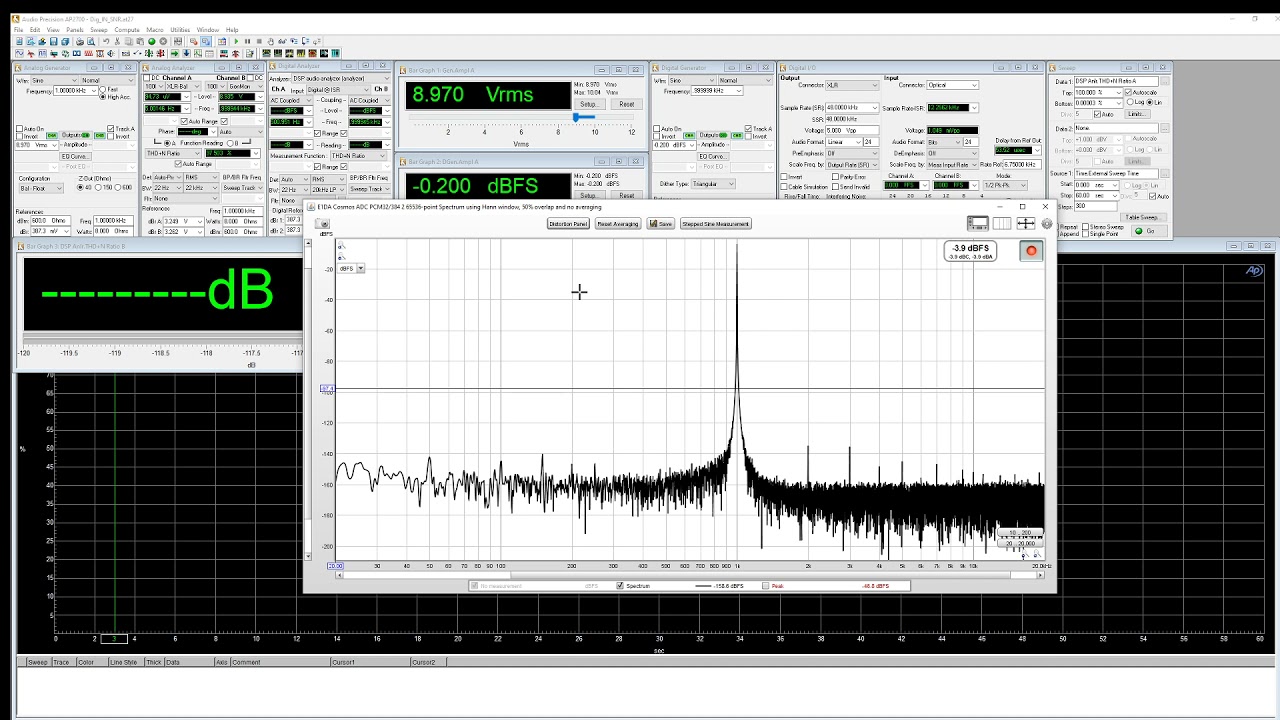This screenshot has height=720, width=1280.
Task: Click the green right-arrow toolbar icon
Action: [175, 53]
